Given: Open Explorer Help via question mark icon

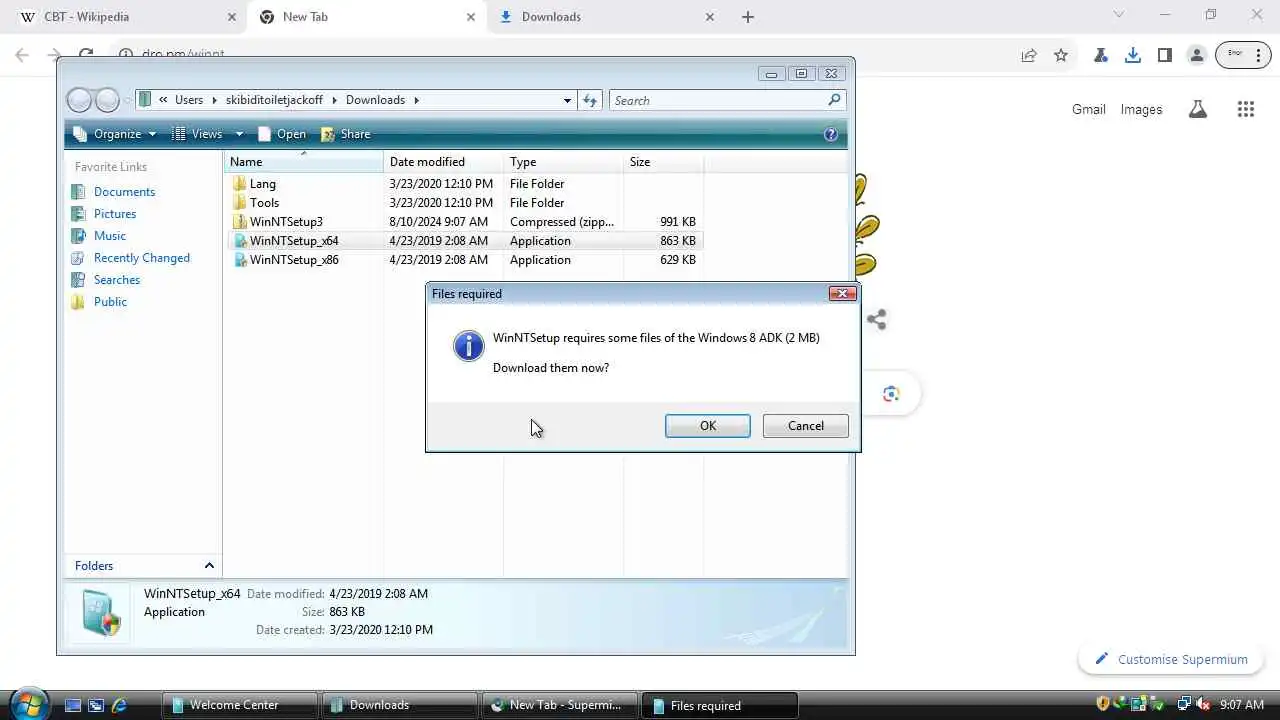Looking at the screenshot, I should click(830, 134).
